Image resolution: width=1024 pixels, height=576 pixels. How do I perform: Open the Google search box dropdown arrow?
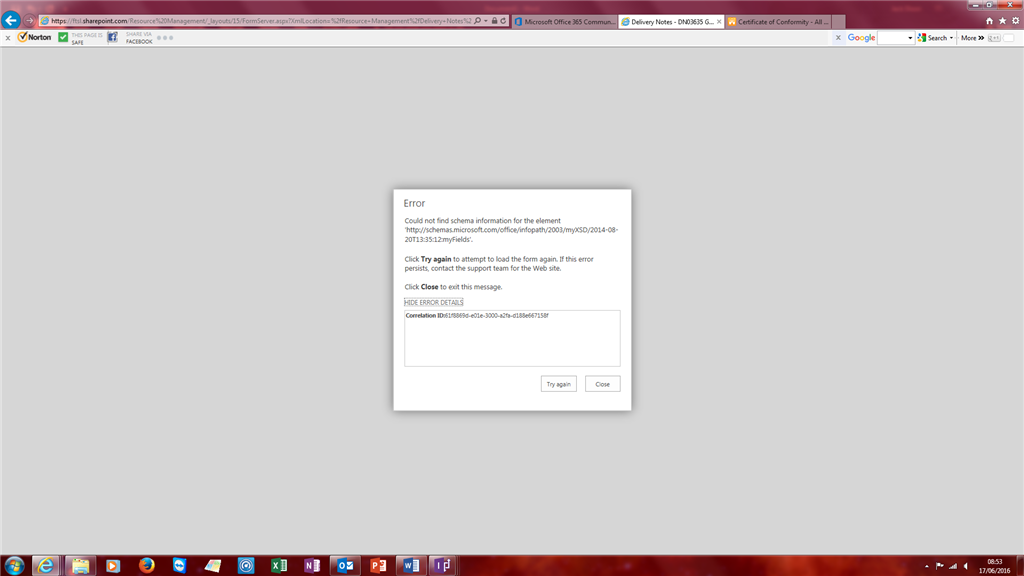pos(910,38)
